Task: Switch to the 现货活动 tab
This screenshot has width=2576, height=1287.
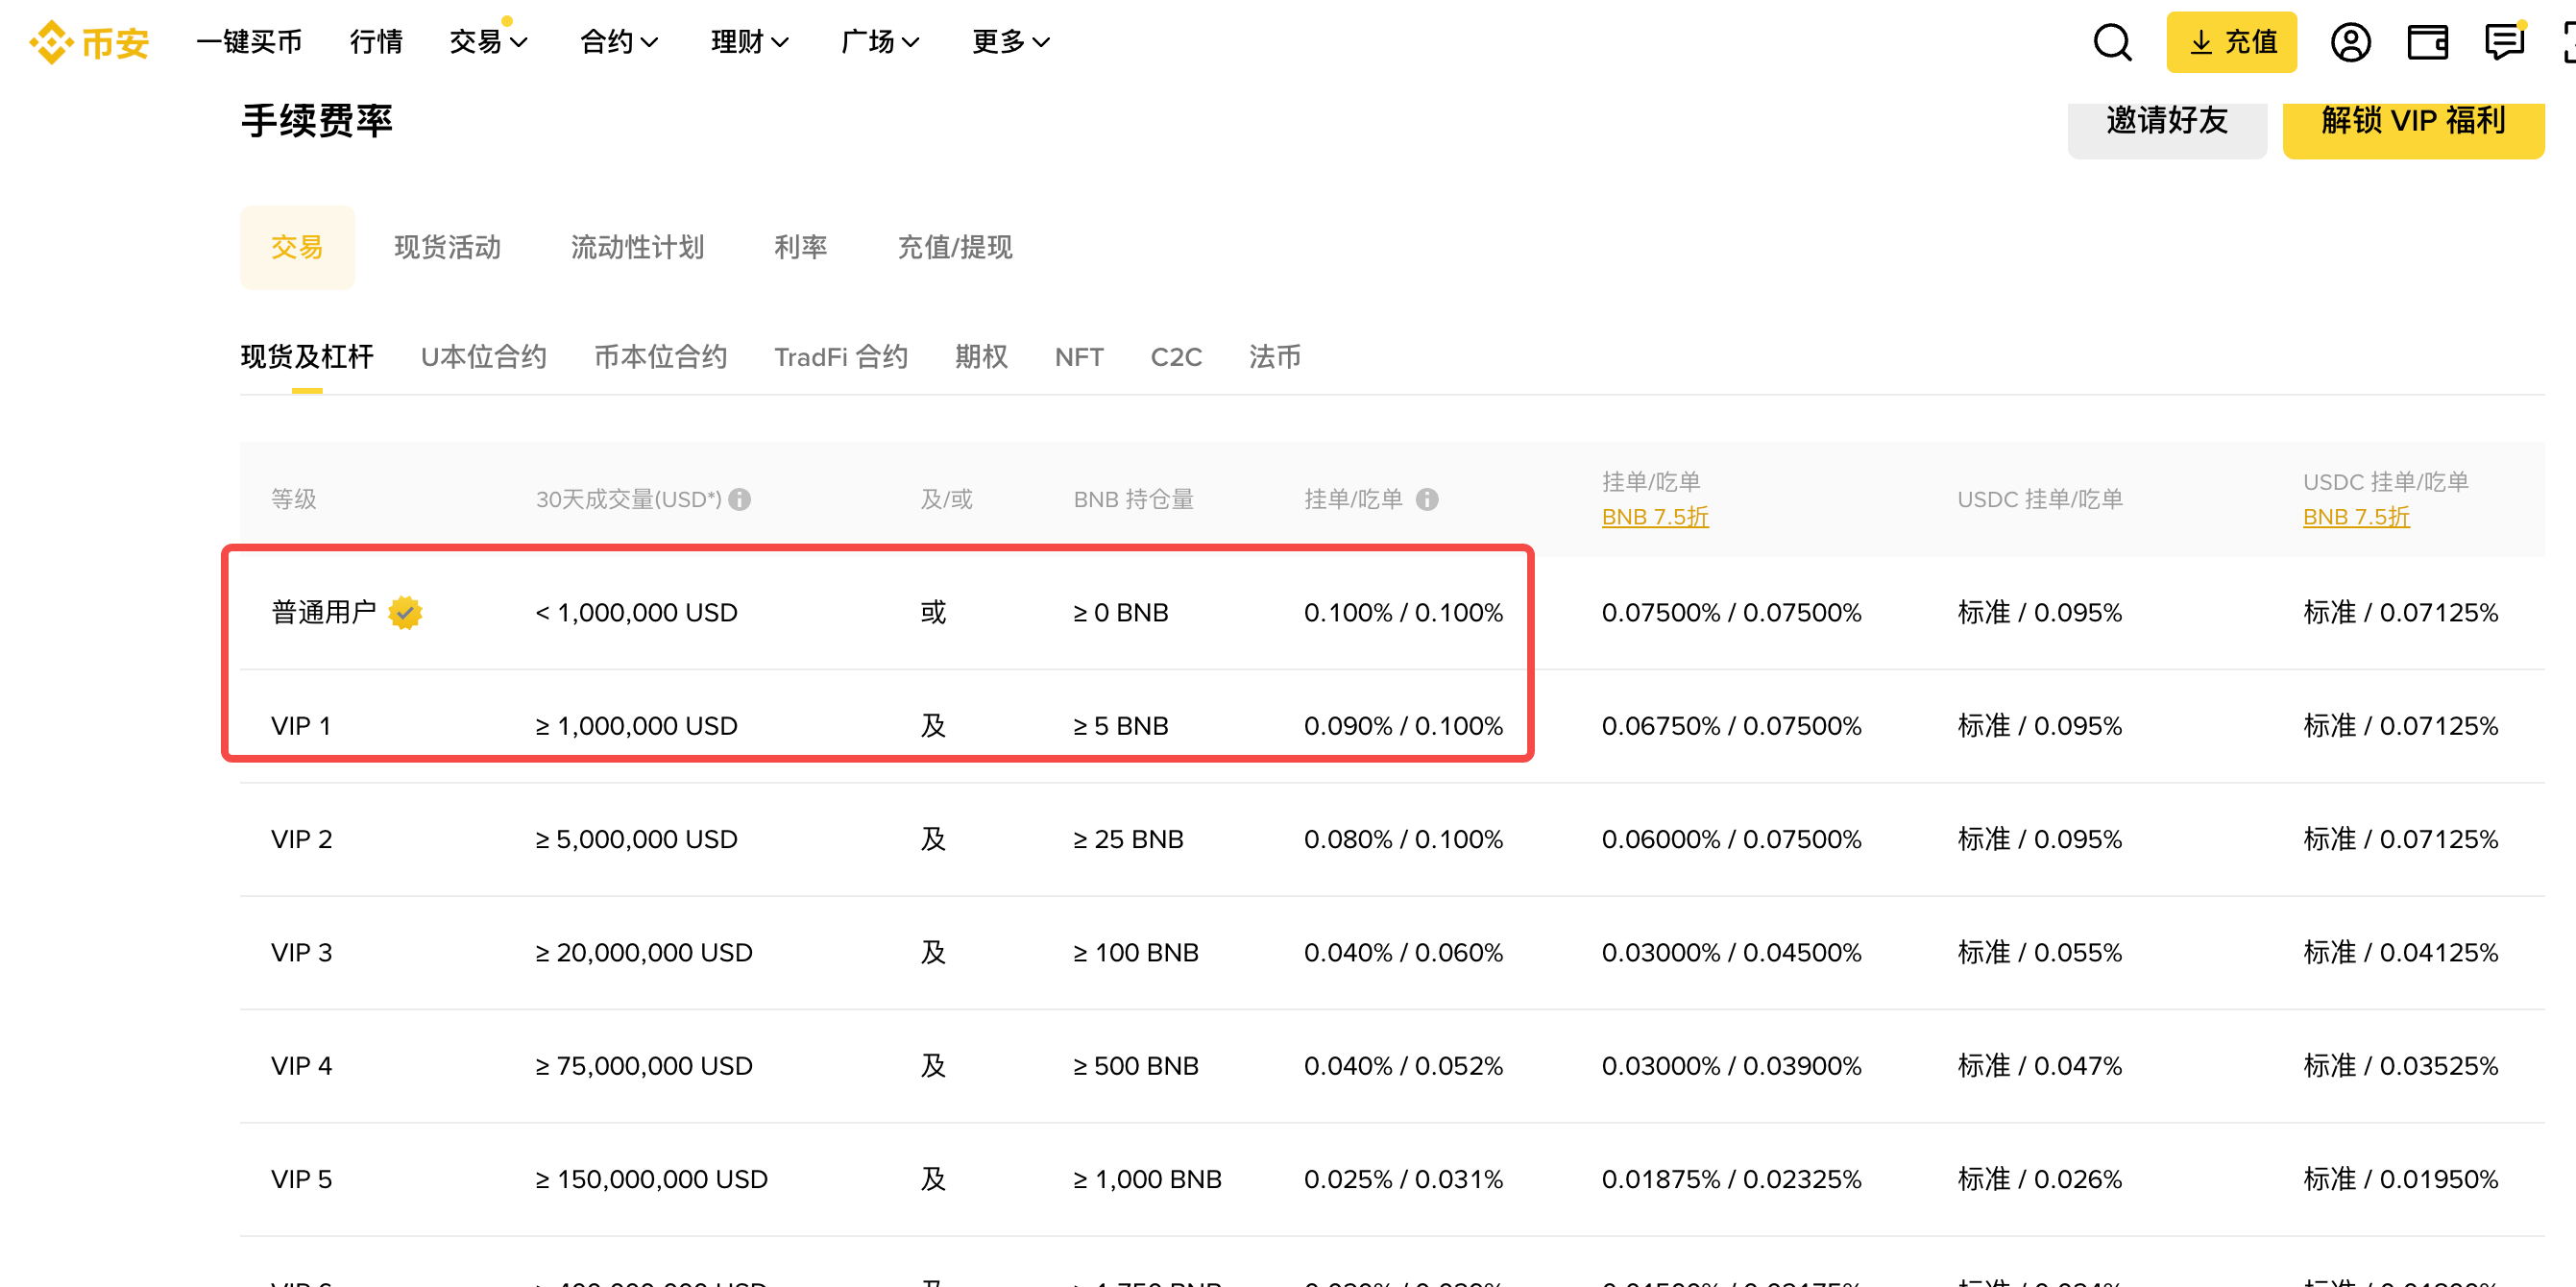Action: point(448,247)
